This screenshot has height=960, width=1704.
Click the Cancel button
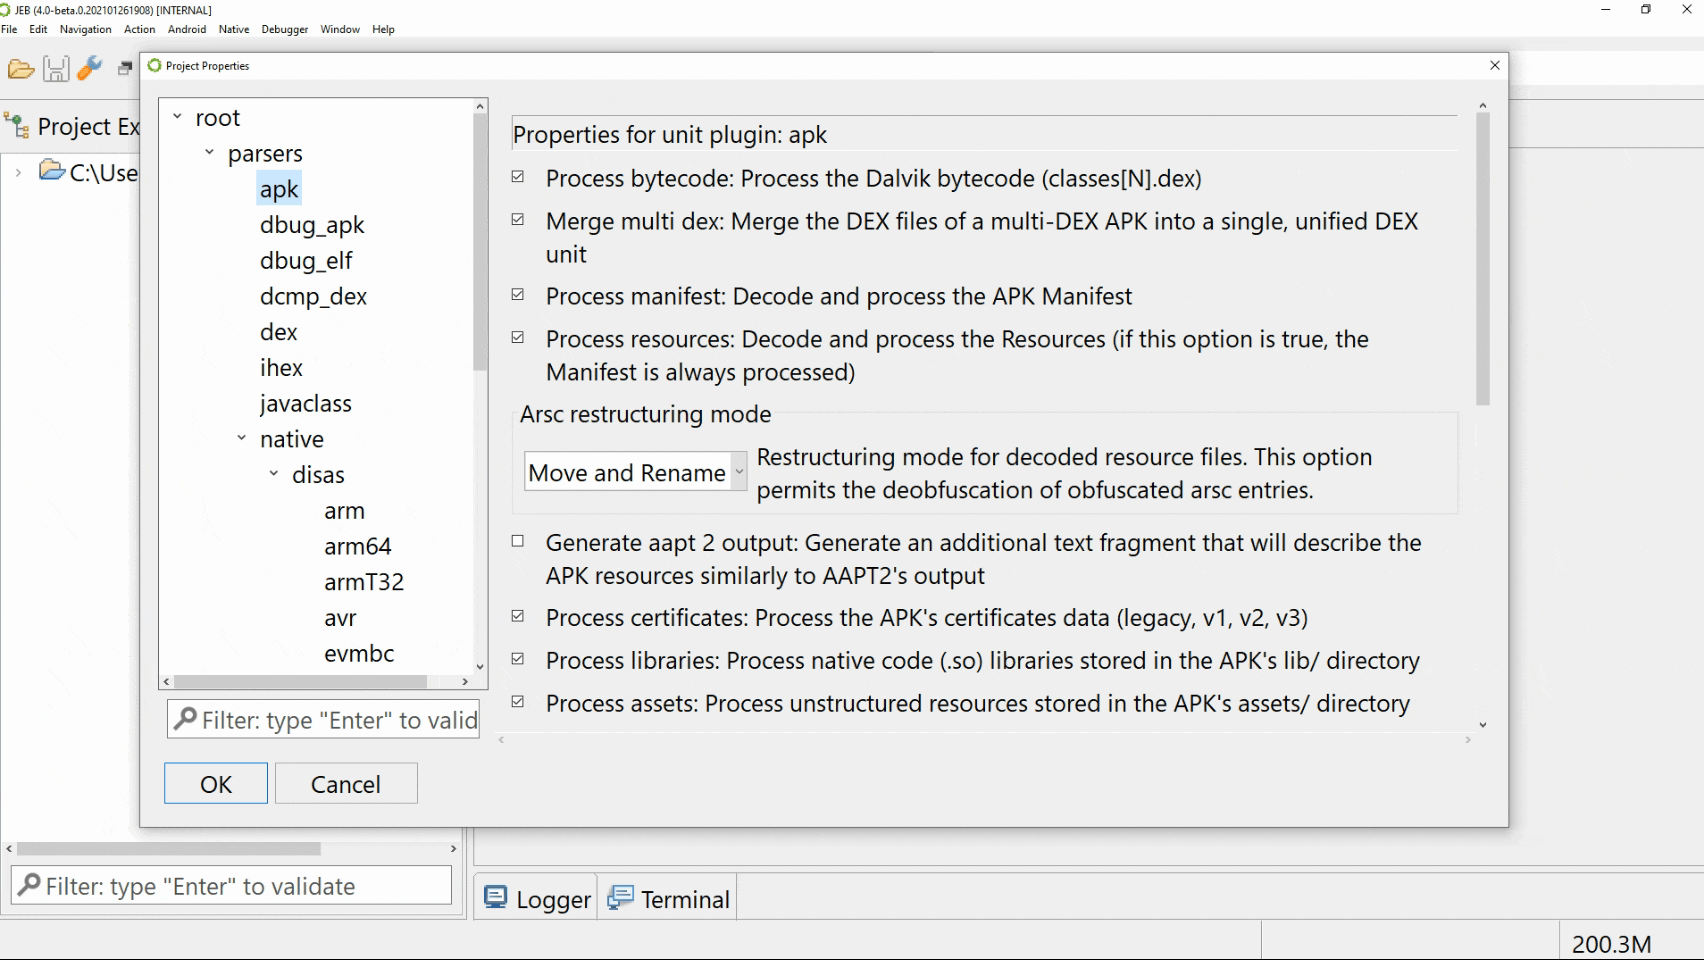coord(346,783)
